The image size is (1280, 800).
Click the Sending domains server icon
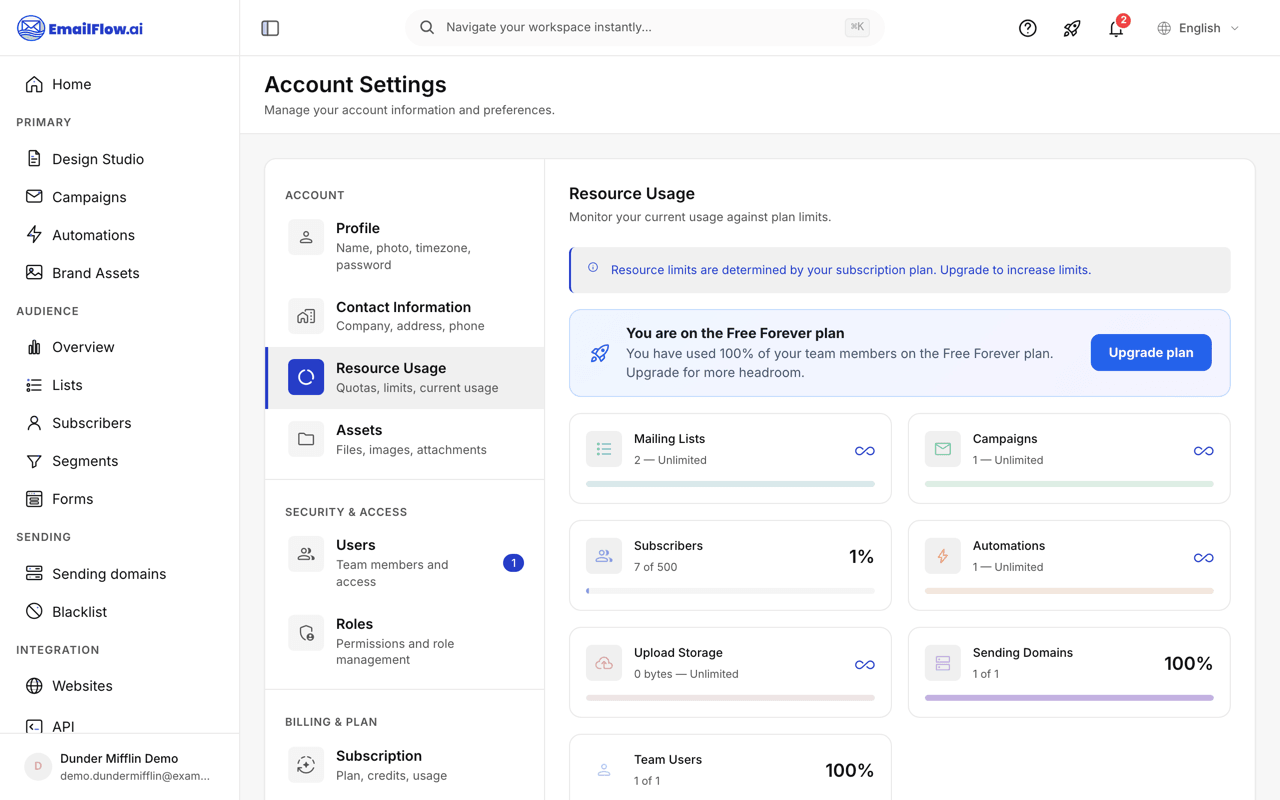coord(34,574)
